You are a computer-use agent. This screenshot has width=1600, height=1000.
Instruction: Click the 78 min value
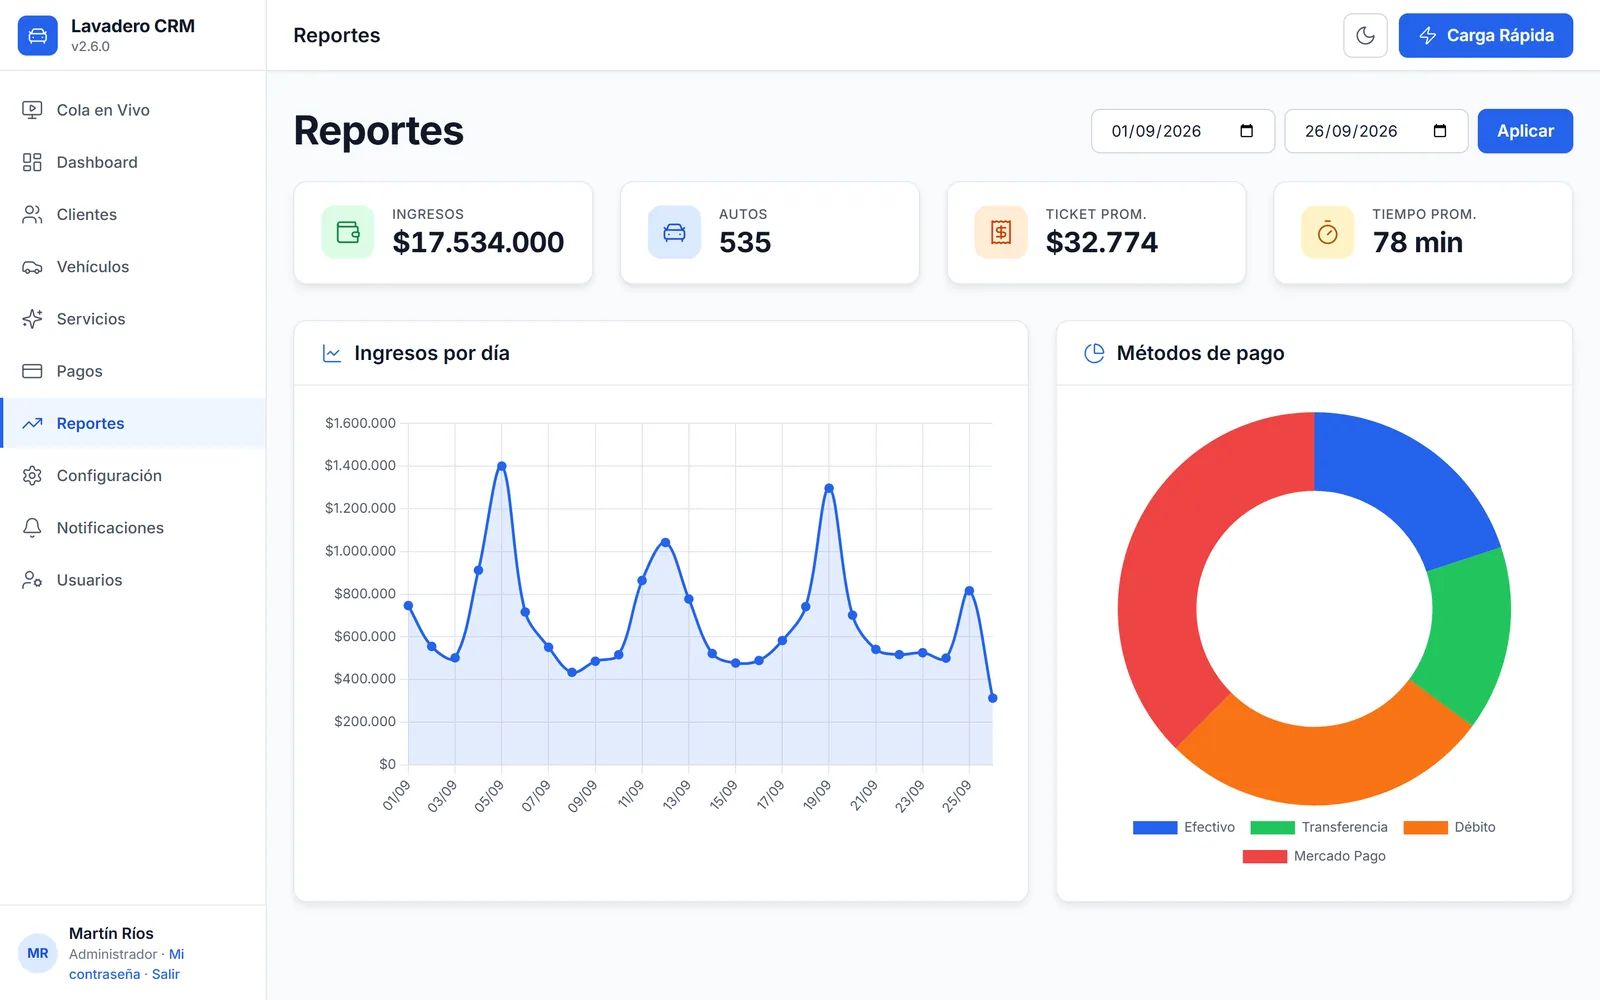point(1417,242)
